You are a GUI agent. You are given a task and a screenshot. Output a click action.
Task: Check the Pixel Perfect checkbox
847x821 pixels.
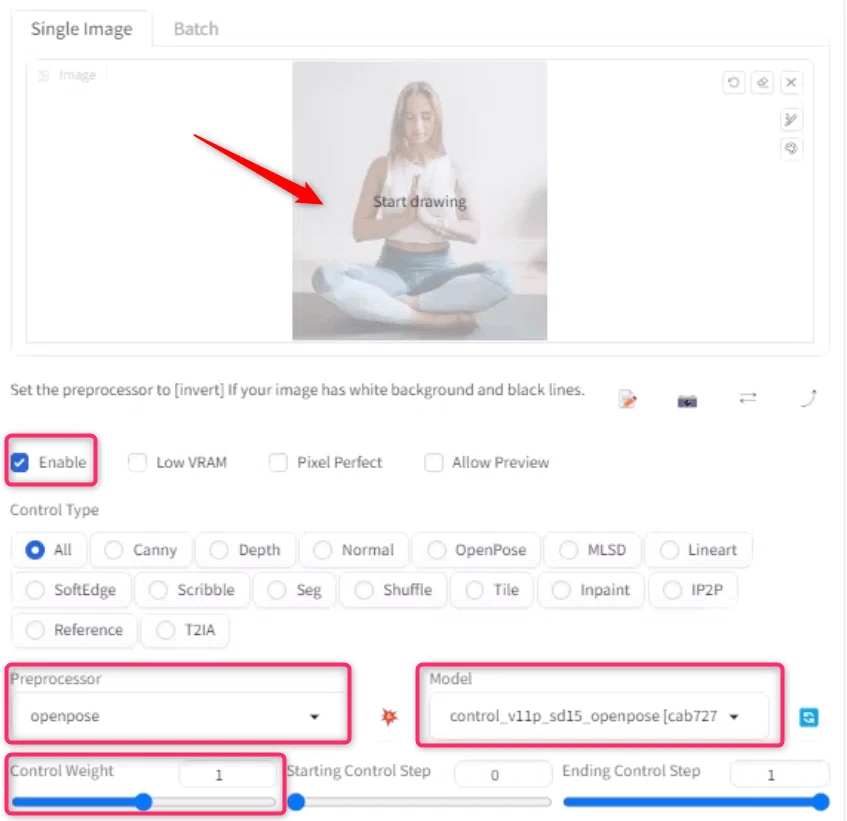[x=278, y=462]
